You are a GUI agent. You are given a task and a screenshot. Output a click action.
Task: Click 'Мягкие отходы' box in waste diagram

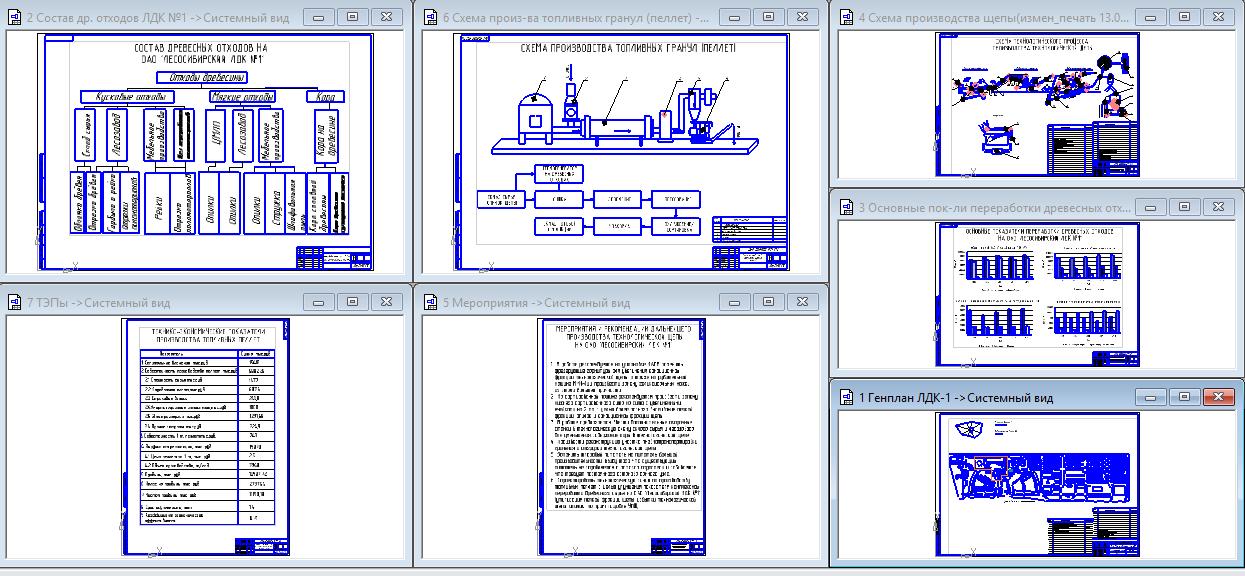pyautogui.click(x=242, y=97)
